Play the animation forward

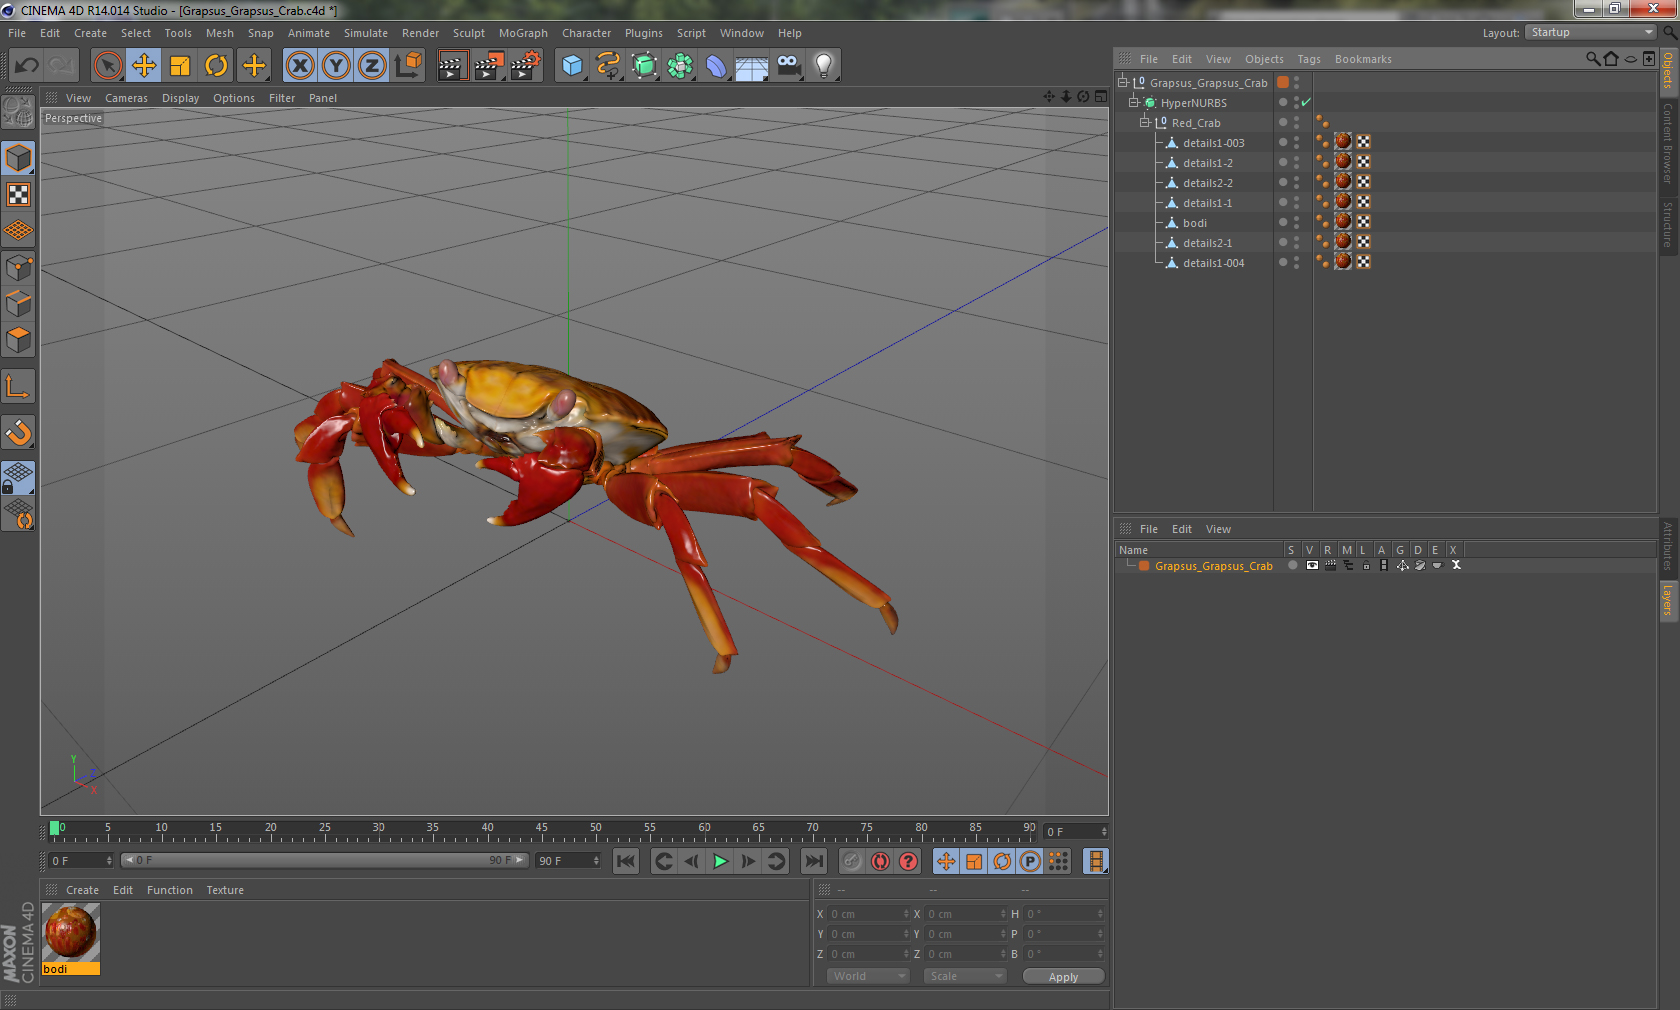(x=720, y=861)
